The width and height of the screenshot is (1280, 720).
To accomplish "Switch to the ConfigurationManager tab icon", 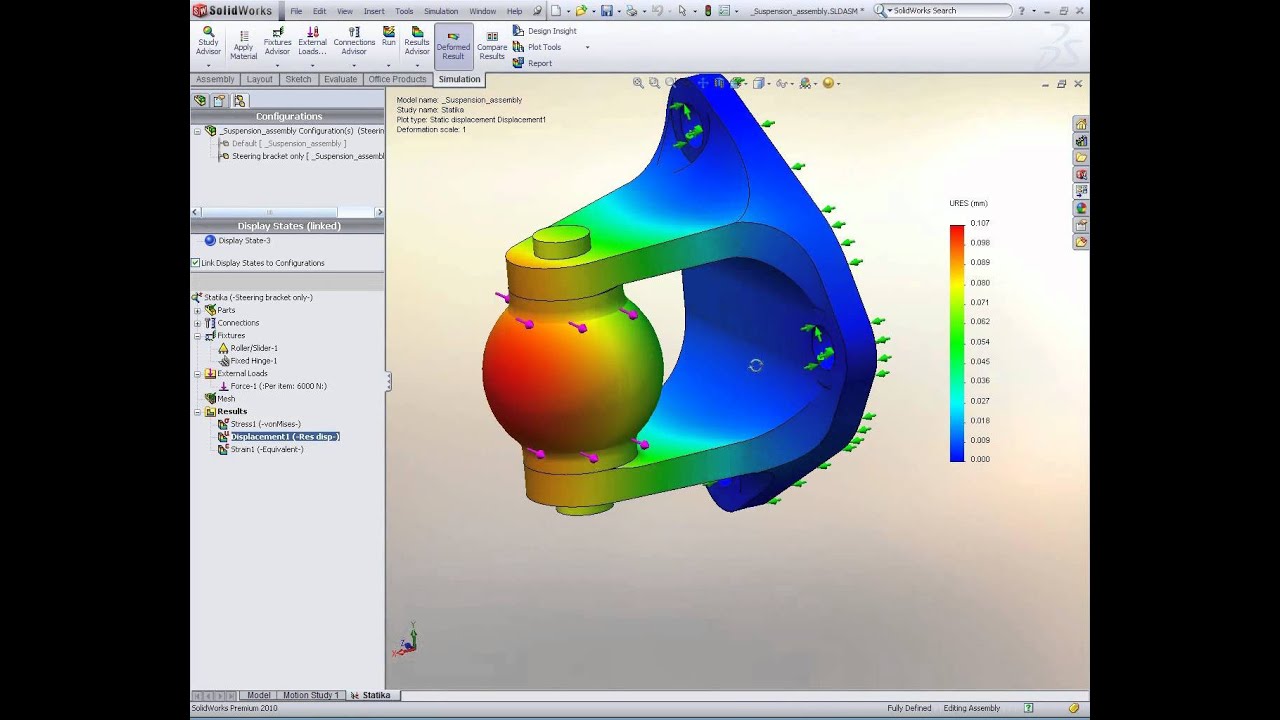I will point(239,100).
